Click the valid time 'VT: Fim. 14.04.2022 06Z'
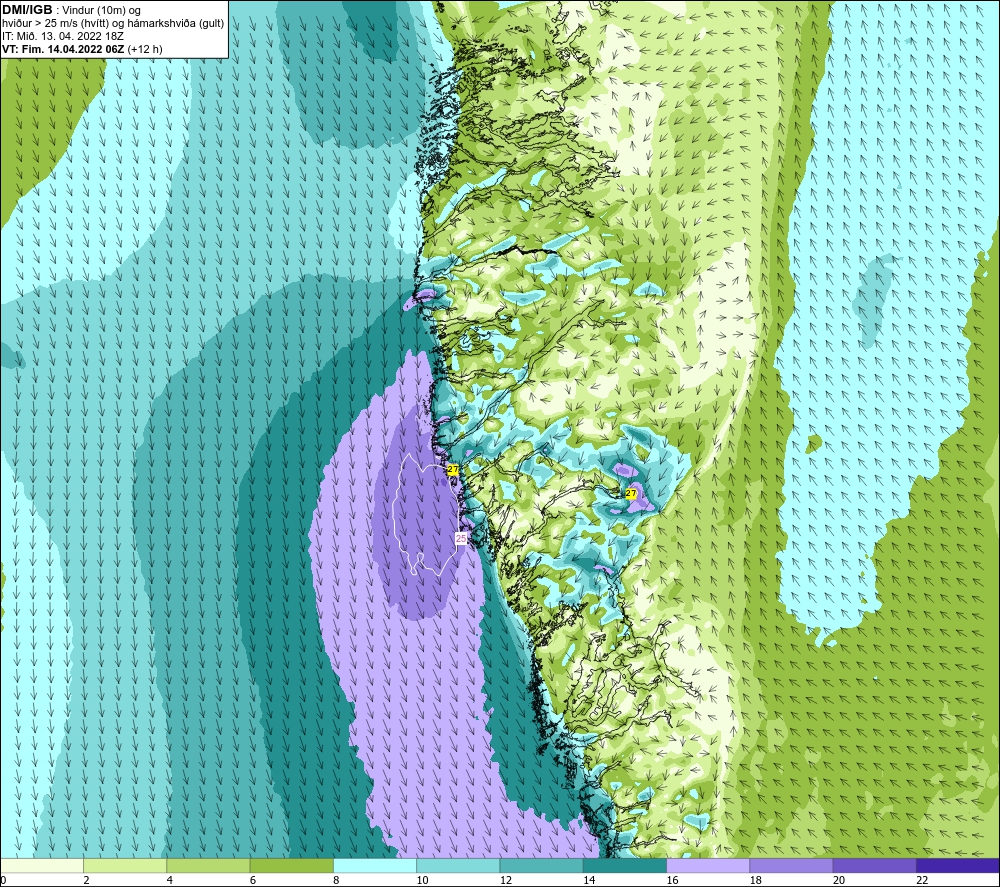1000x887 pixels. 63,49
